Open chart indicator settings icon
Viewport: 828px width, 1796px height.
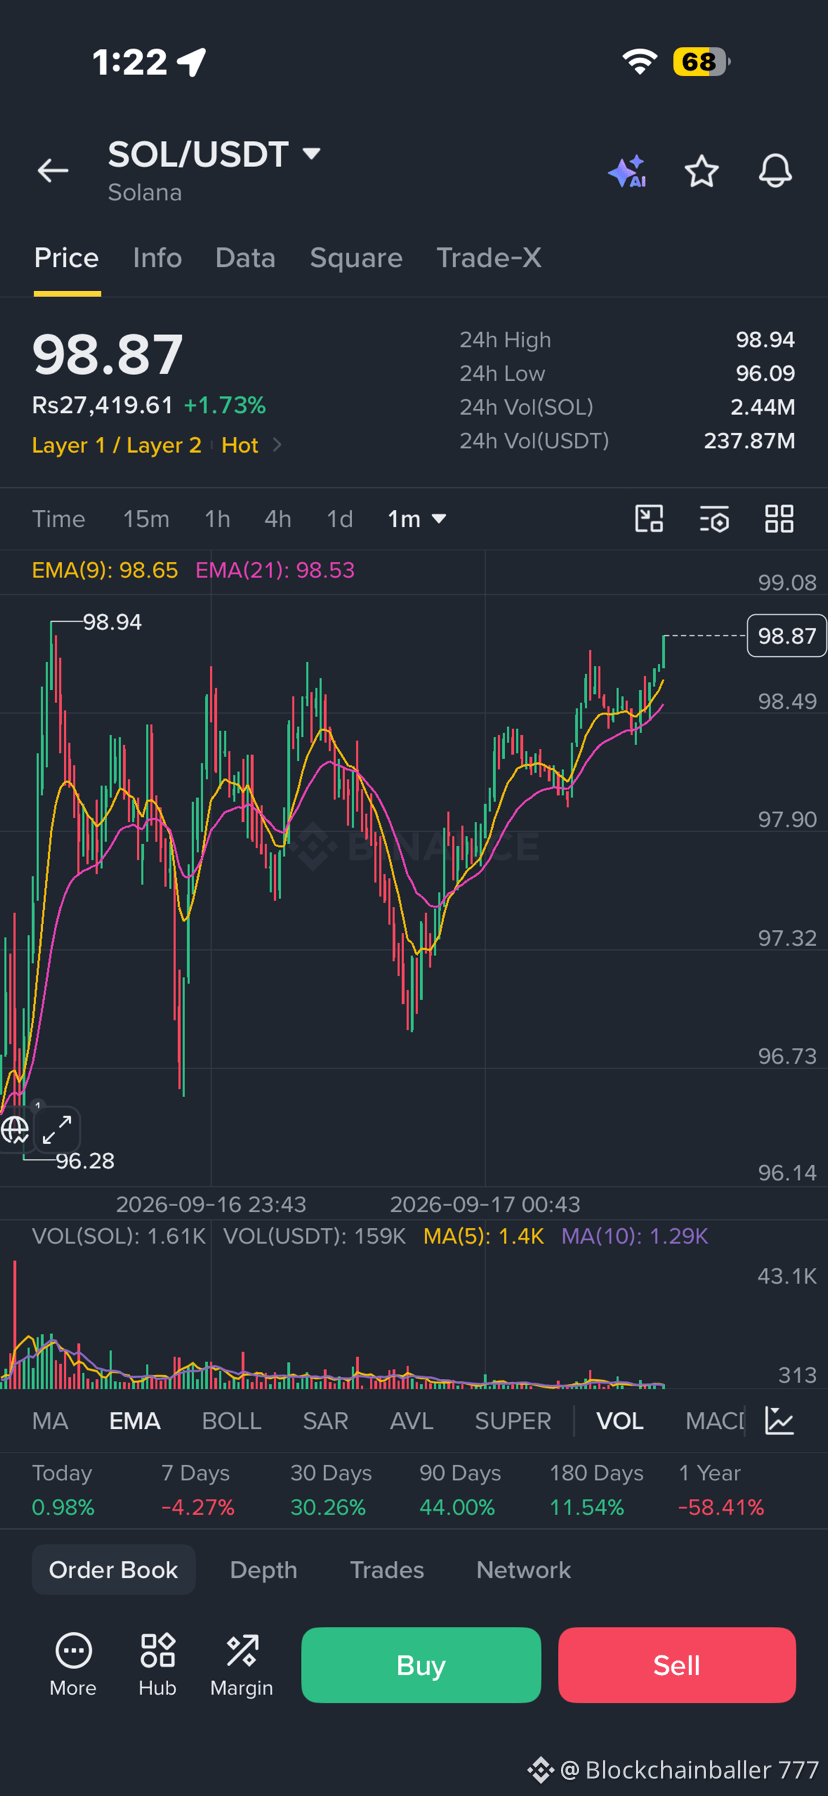coord(714,519)
